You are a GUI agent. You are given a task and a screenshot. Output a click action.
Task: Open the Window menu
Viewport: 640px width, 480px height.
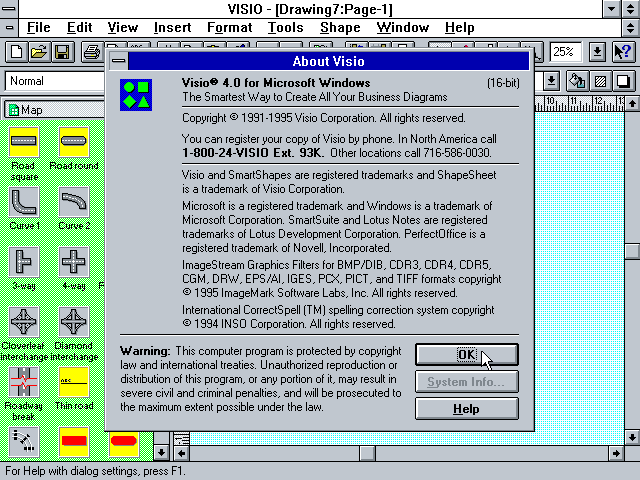coord(402,28)
